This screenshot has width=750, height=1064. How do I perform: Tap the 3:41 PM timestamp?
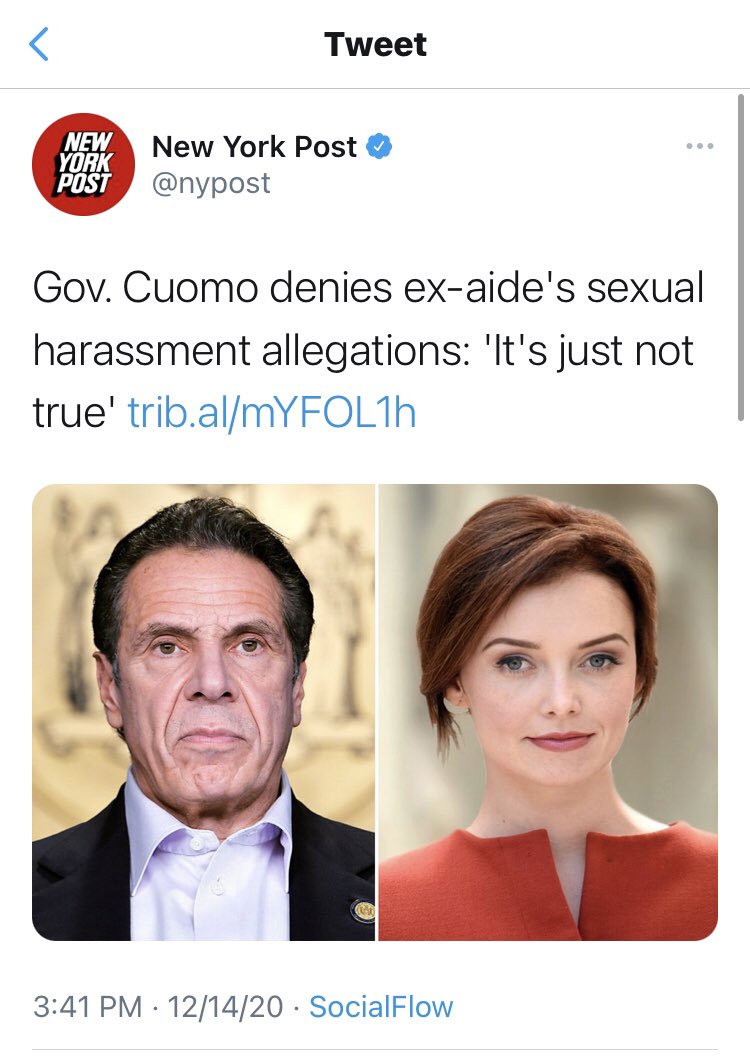click(x=88, y=1007)
